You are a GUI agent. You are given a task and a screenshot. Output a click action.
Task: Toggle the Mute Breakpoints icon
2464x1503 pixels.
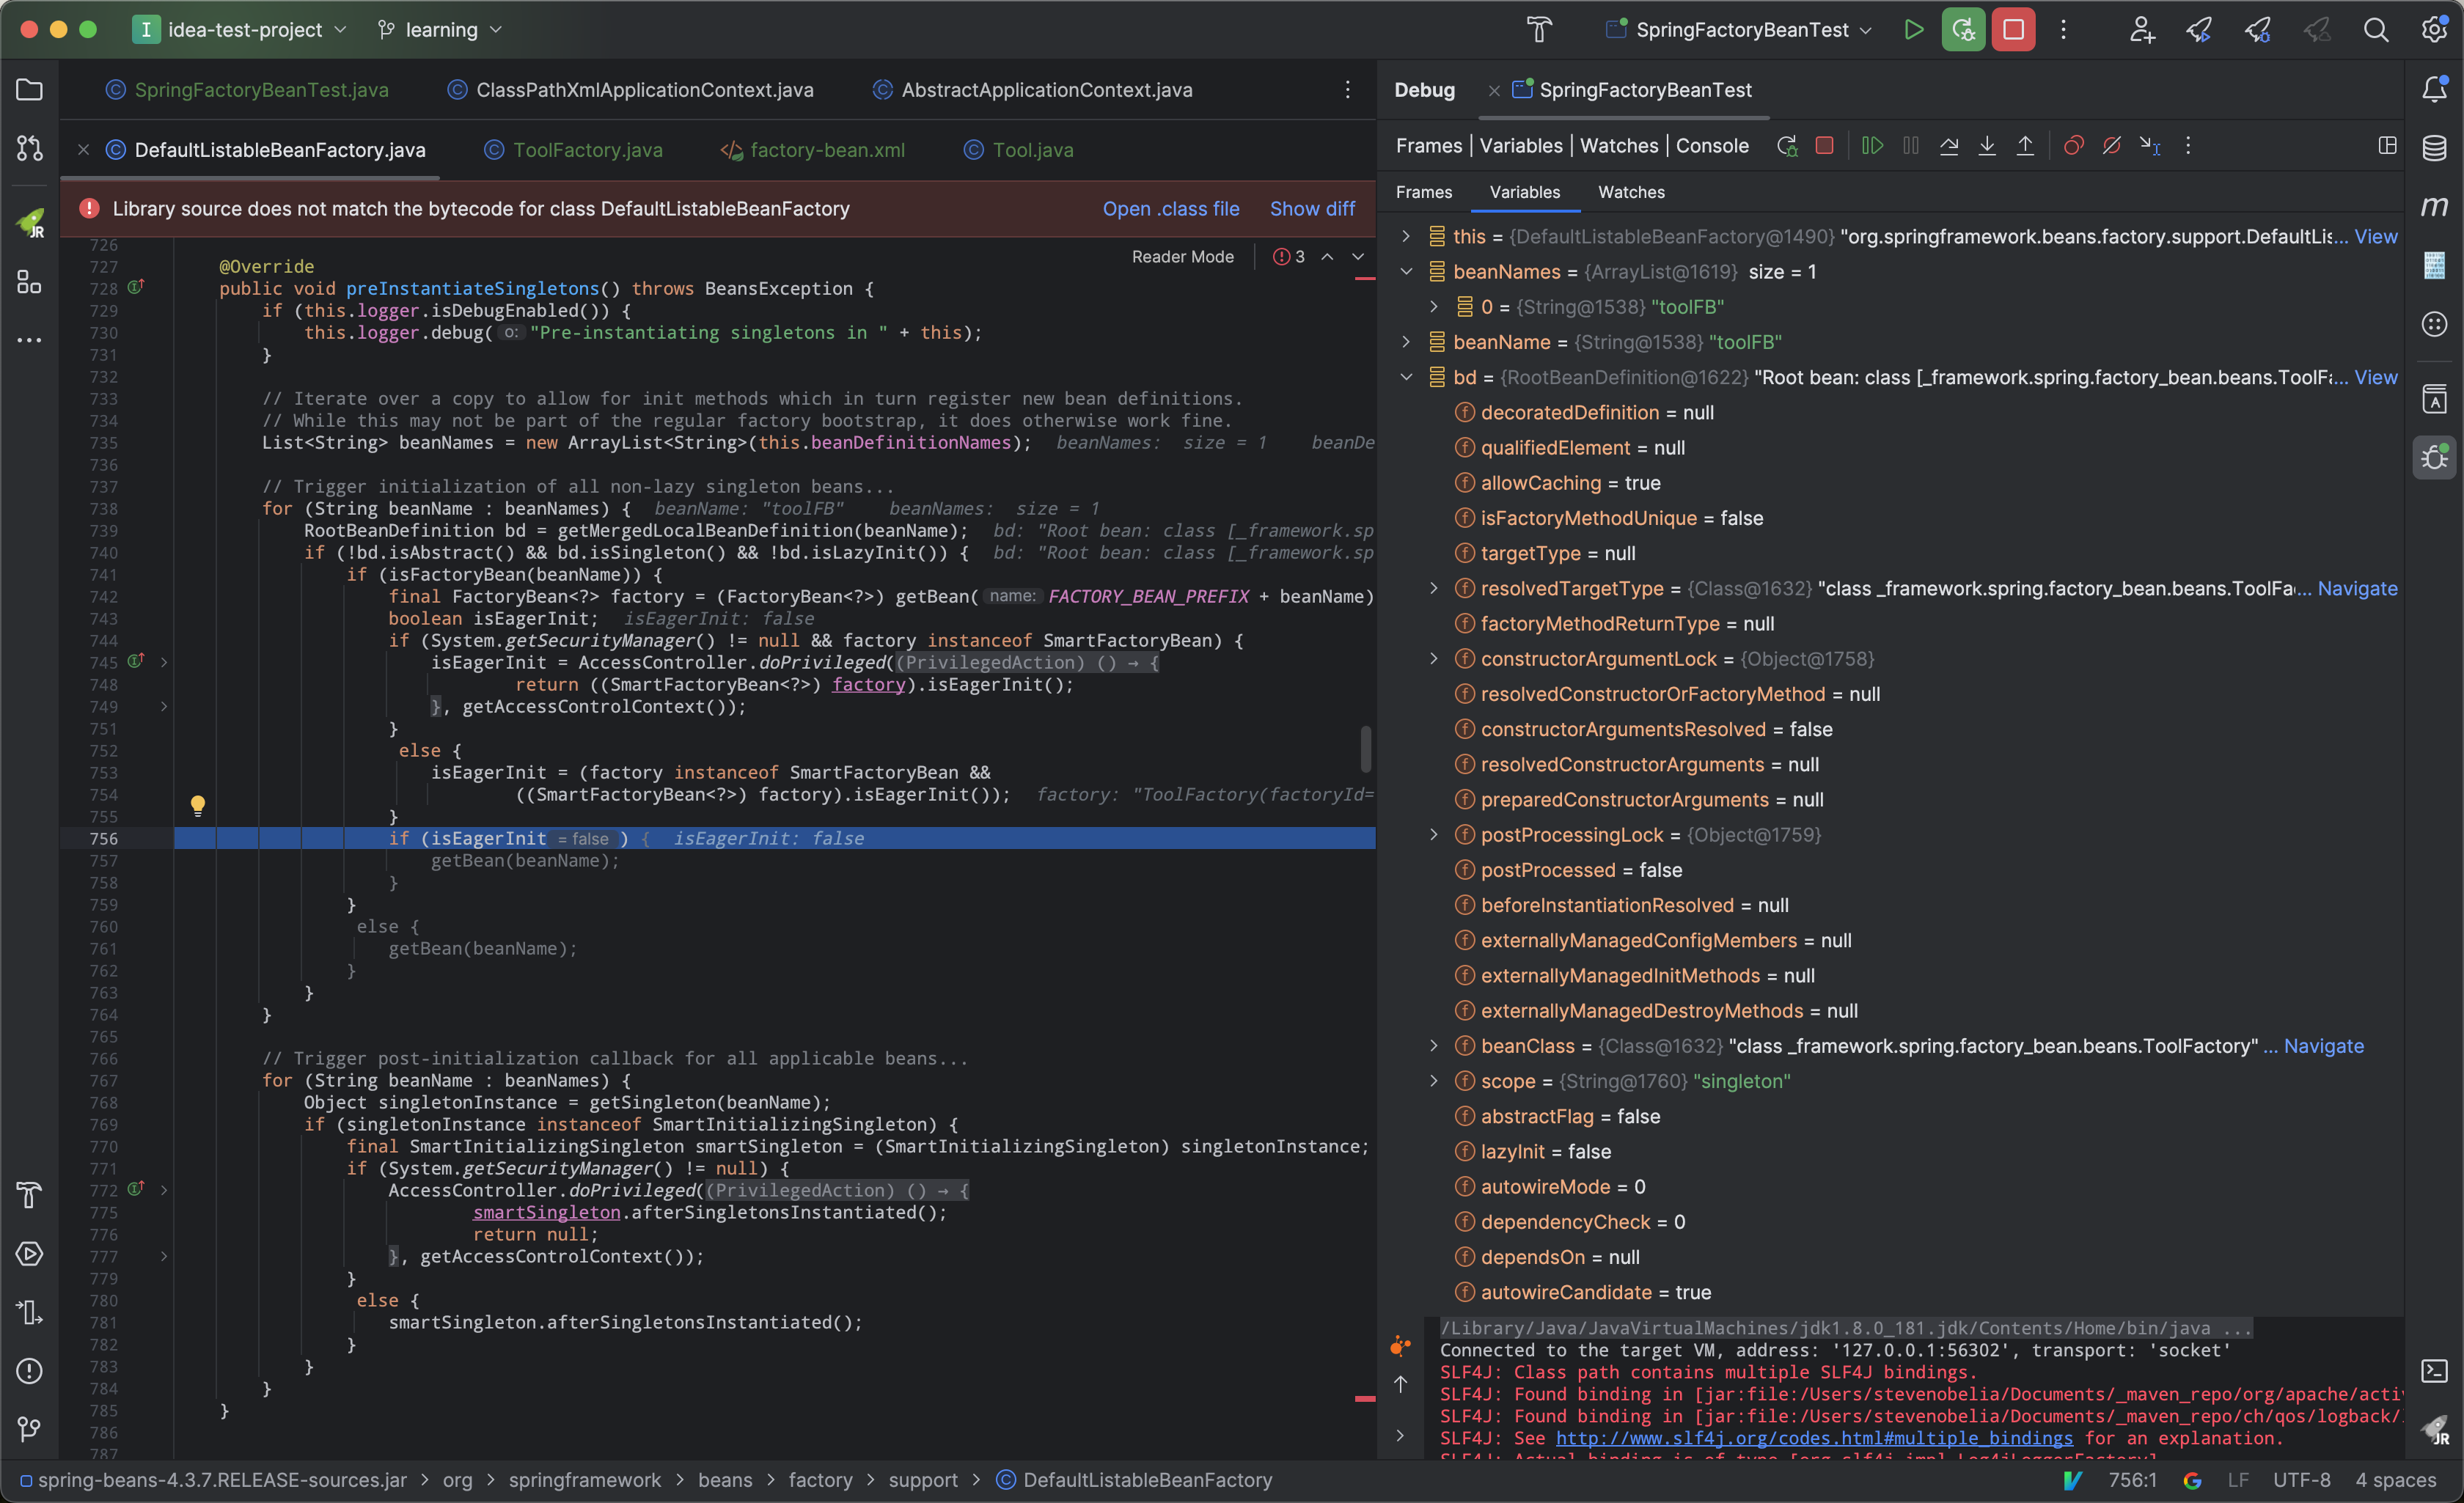(2111, 146)
